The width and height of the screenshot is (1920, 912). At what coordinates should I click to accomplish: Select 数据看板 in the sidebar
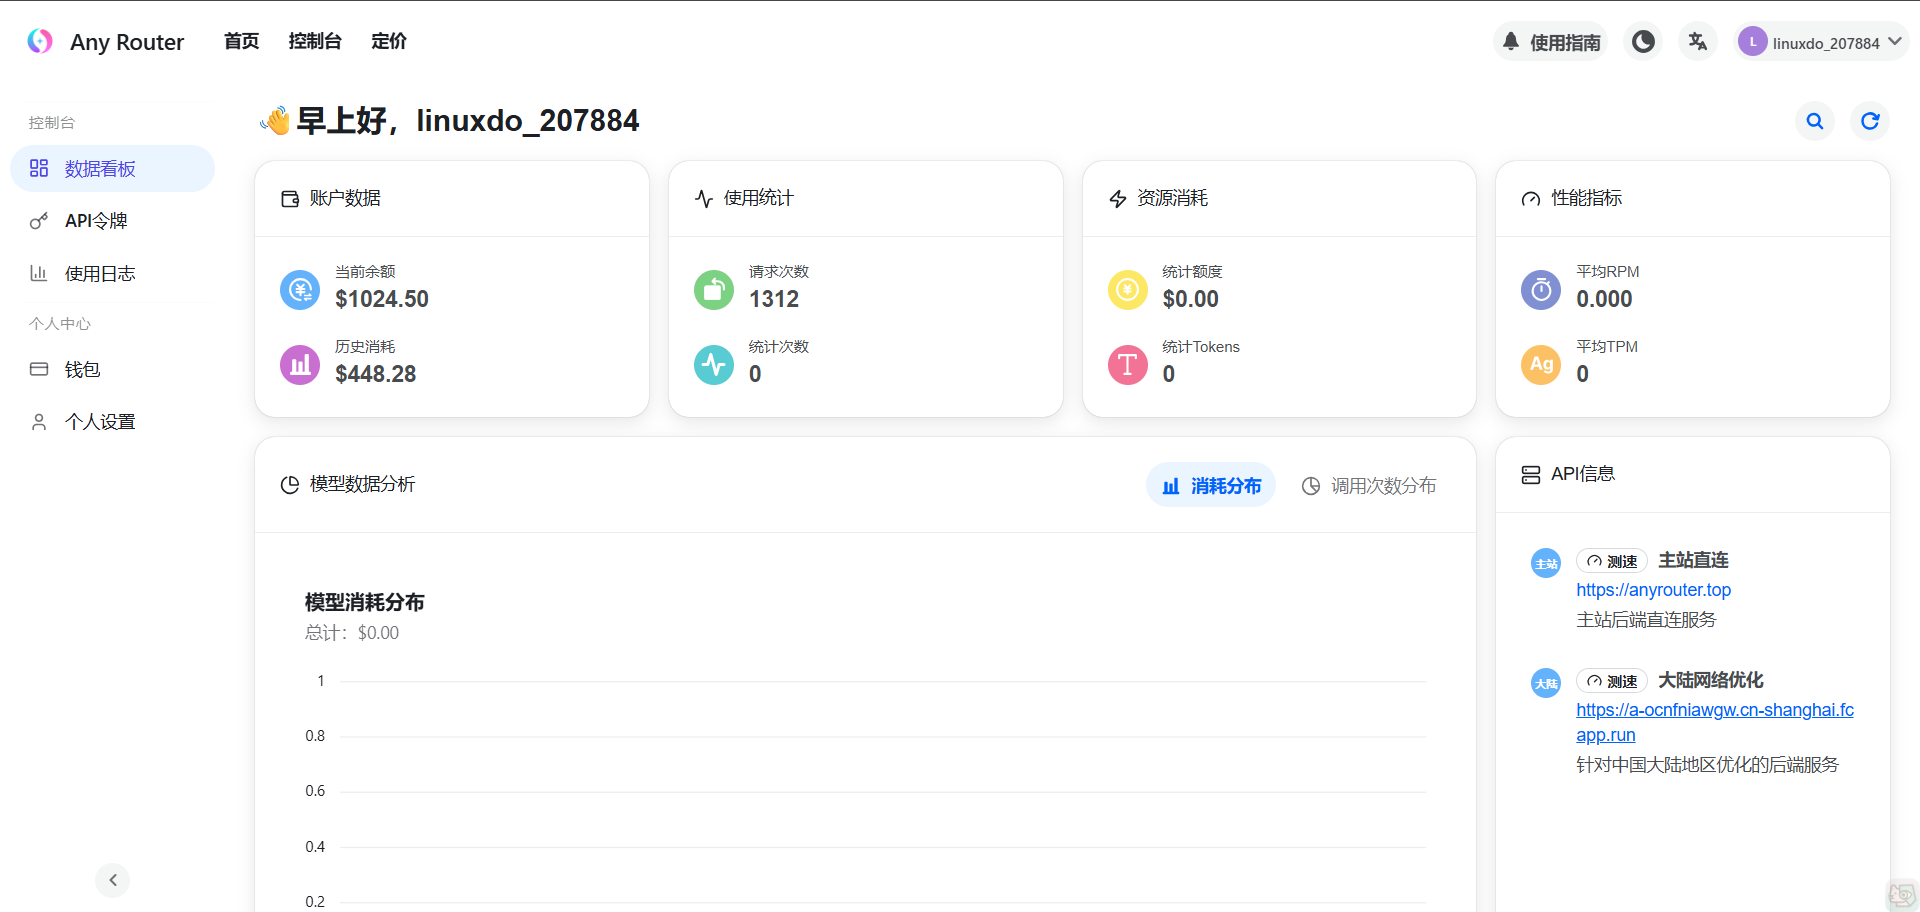coord(112,168)
